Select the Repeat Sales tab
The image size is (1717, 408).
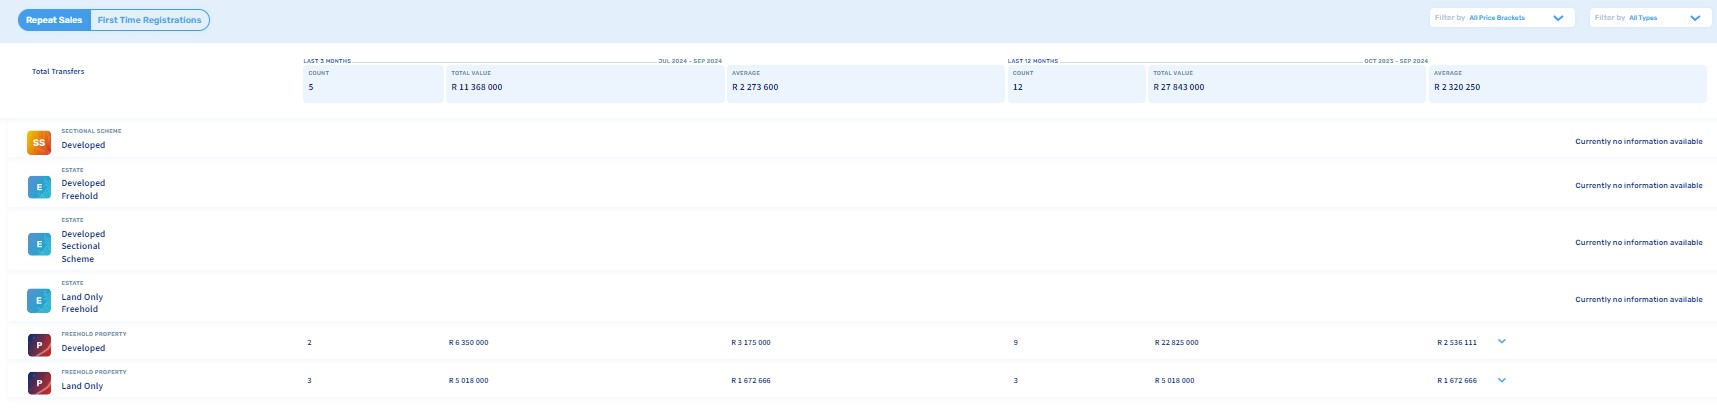(54, 20)
